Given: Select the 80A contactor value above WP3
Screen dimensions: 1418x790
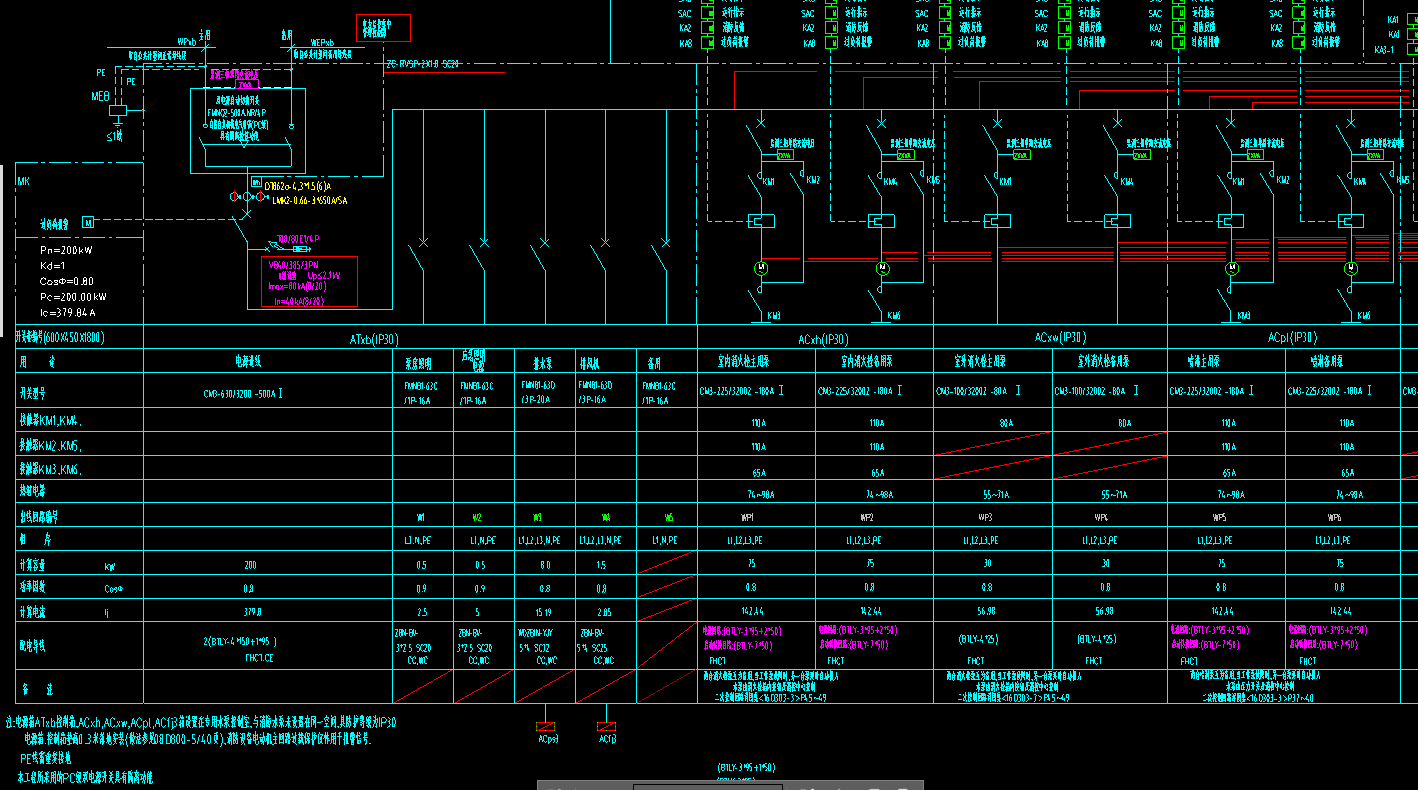Looking at the screenshot, I should 1006,423.
